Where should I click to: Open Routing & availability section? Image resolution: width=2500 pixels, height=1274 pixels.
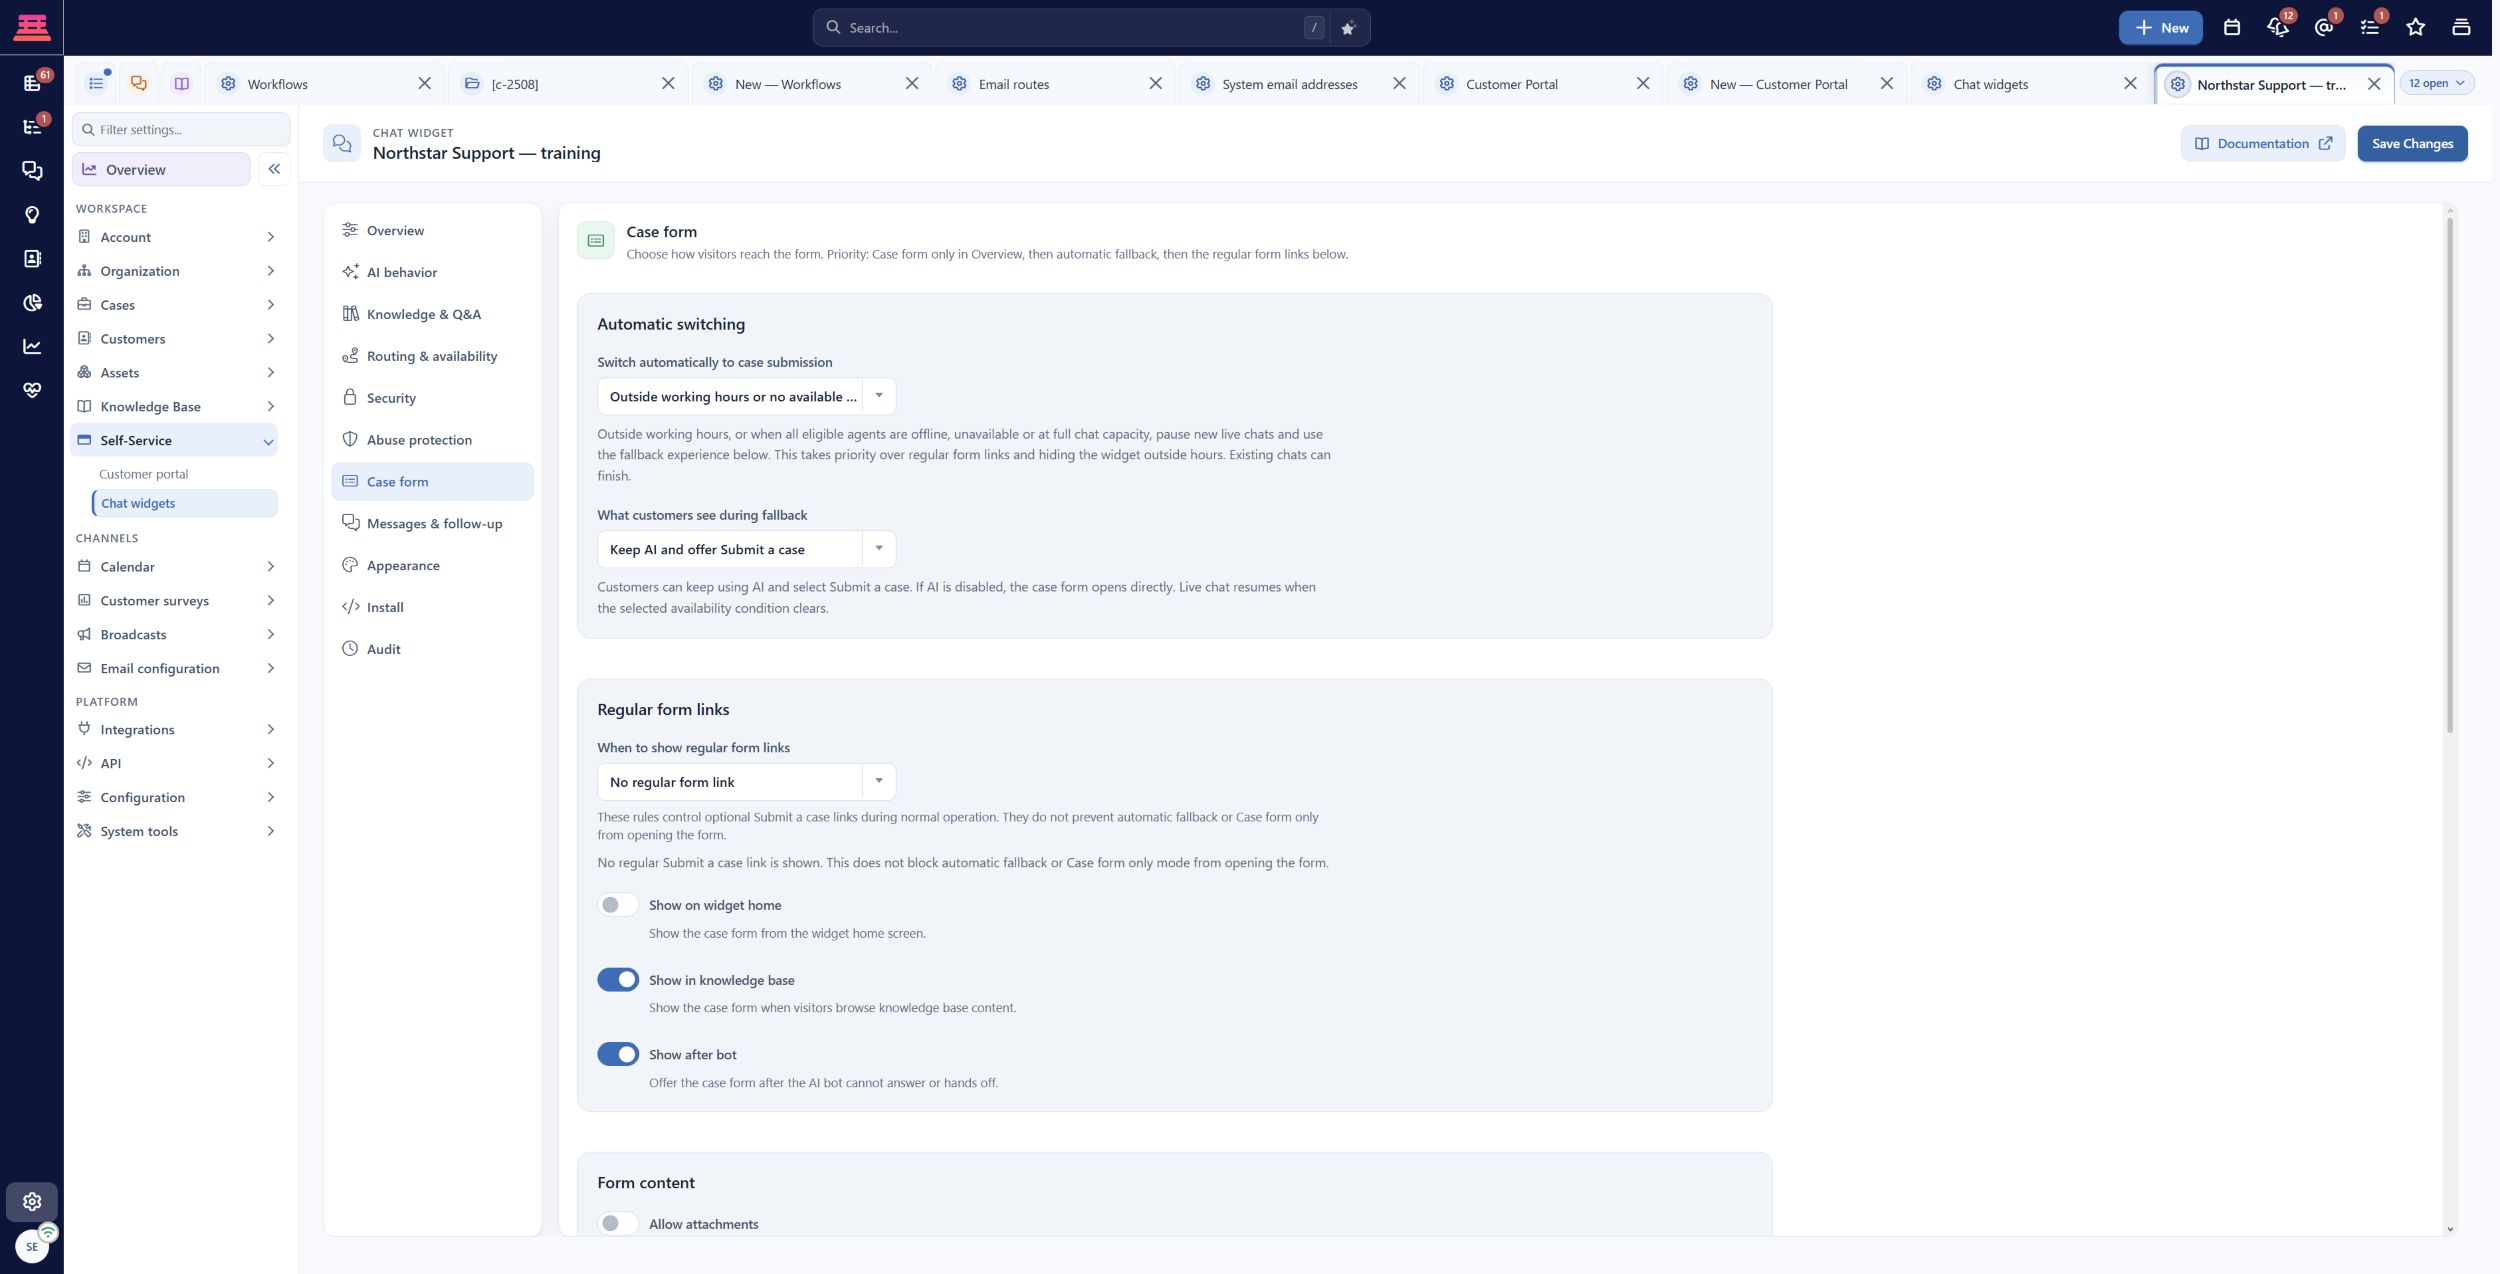pyautogui.click(x=432, y=356)
